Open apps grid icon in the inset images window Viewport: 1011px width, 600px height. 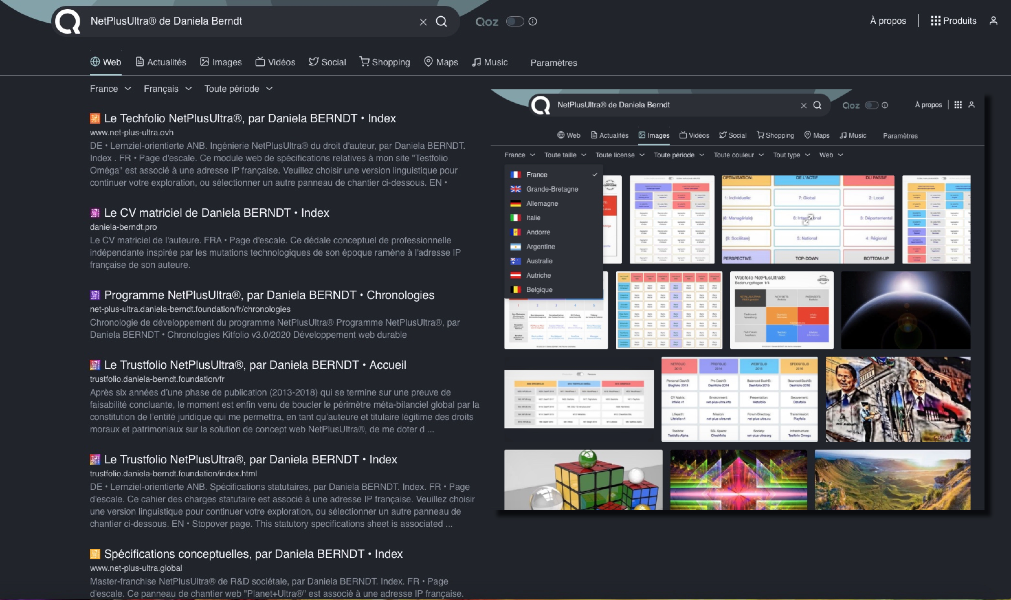pyautogui.click(x=958, y=104)
